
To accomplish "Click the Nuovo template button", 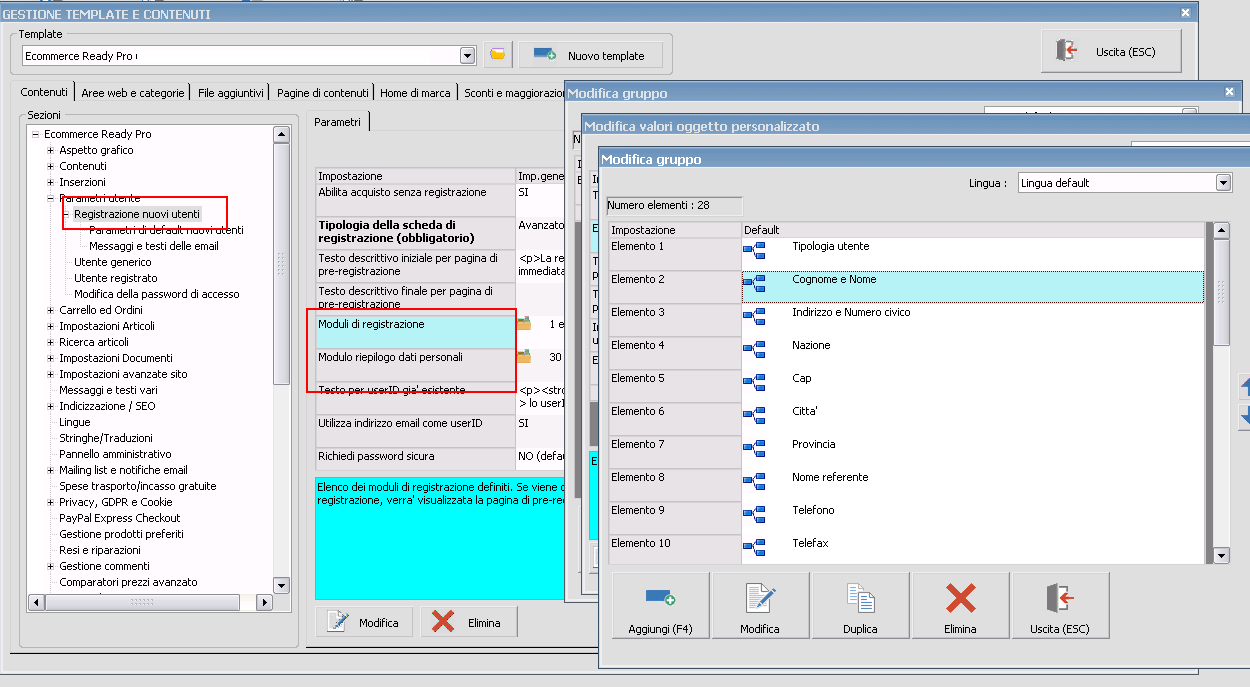I will coord(589,55).
